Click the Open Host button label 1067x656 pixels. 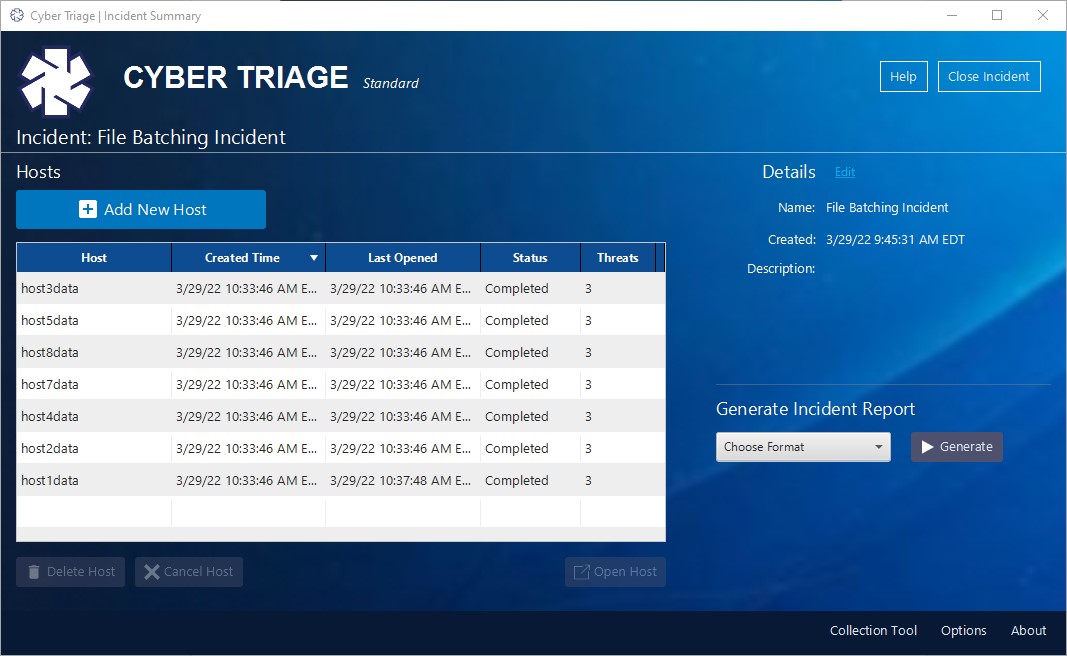tap(625, 572)
